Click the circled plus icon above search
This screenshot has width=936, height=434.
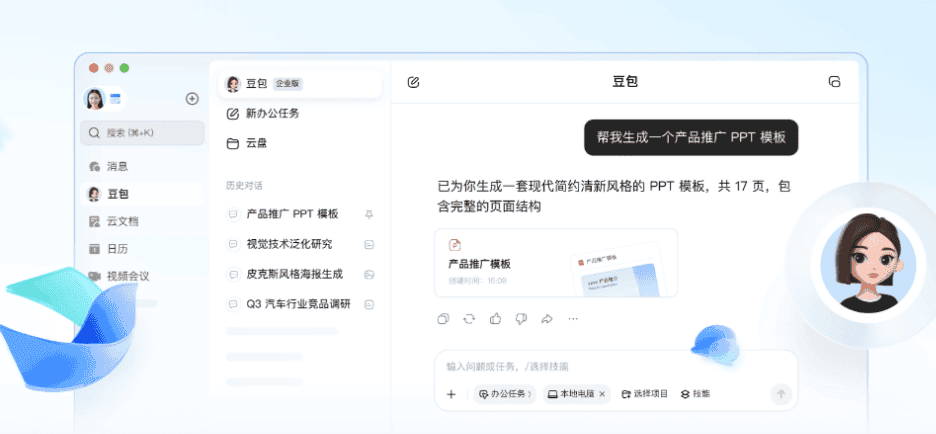192,99
